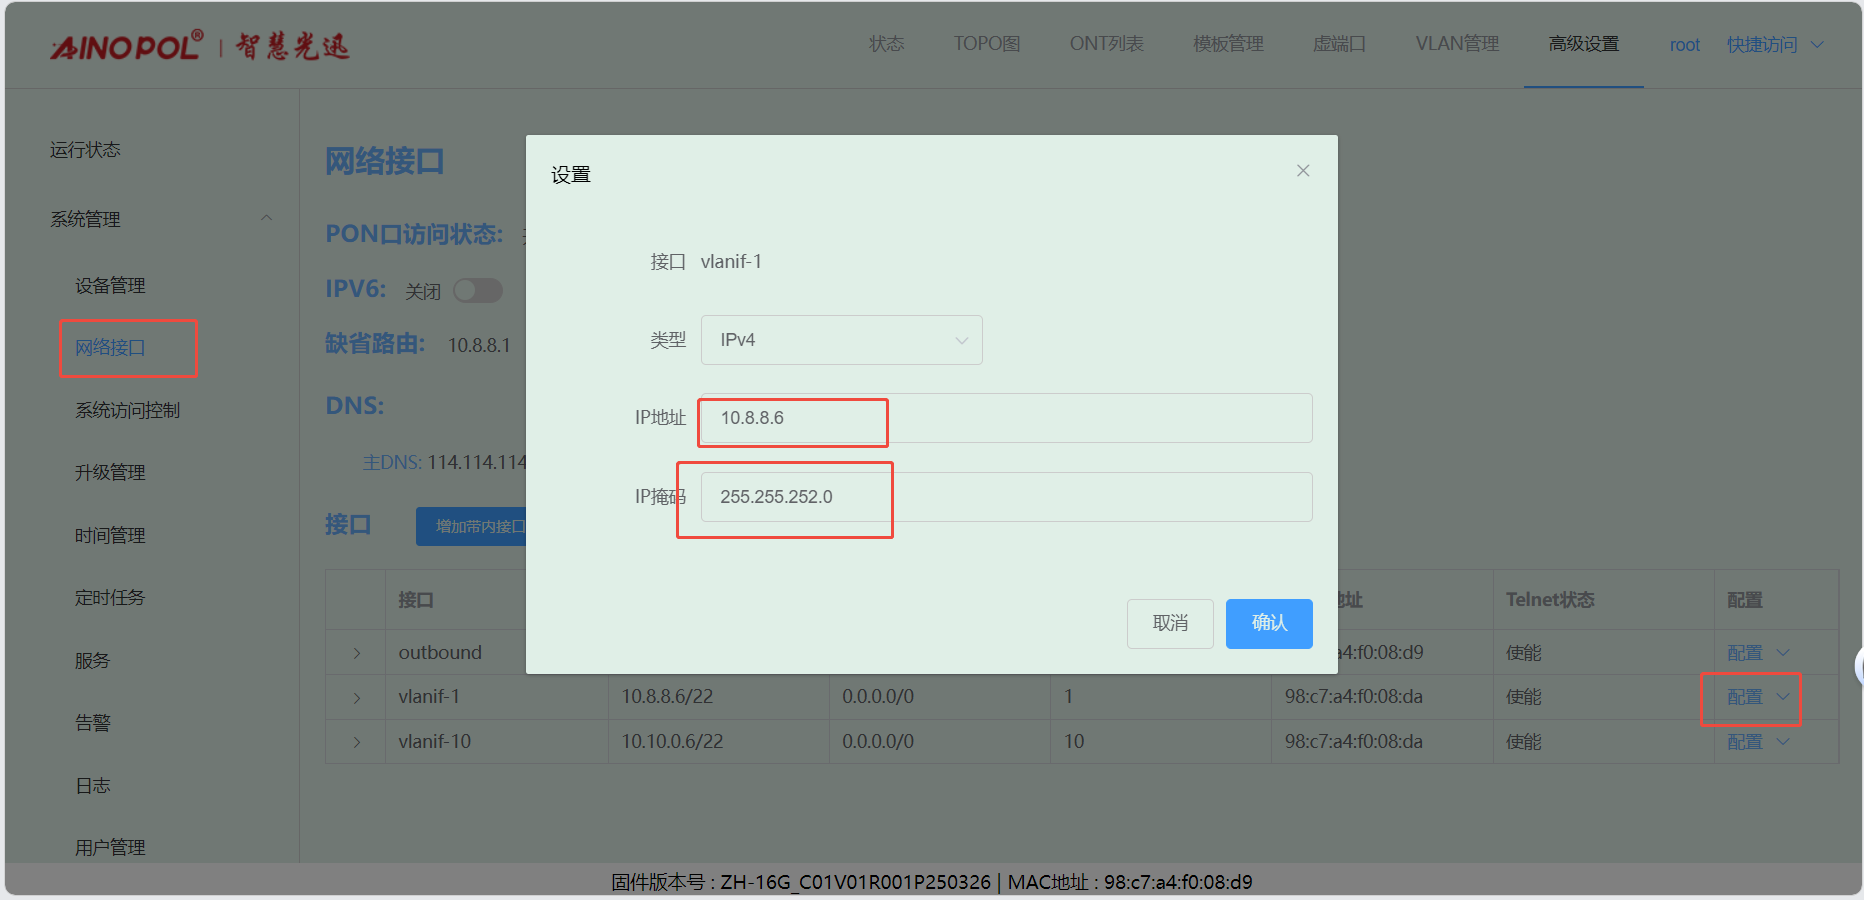This screenshot has height=900, width=1864.
Task: Expand the vlanif-10 table row
Action: coord(356,742)
